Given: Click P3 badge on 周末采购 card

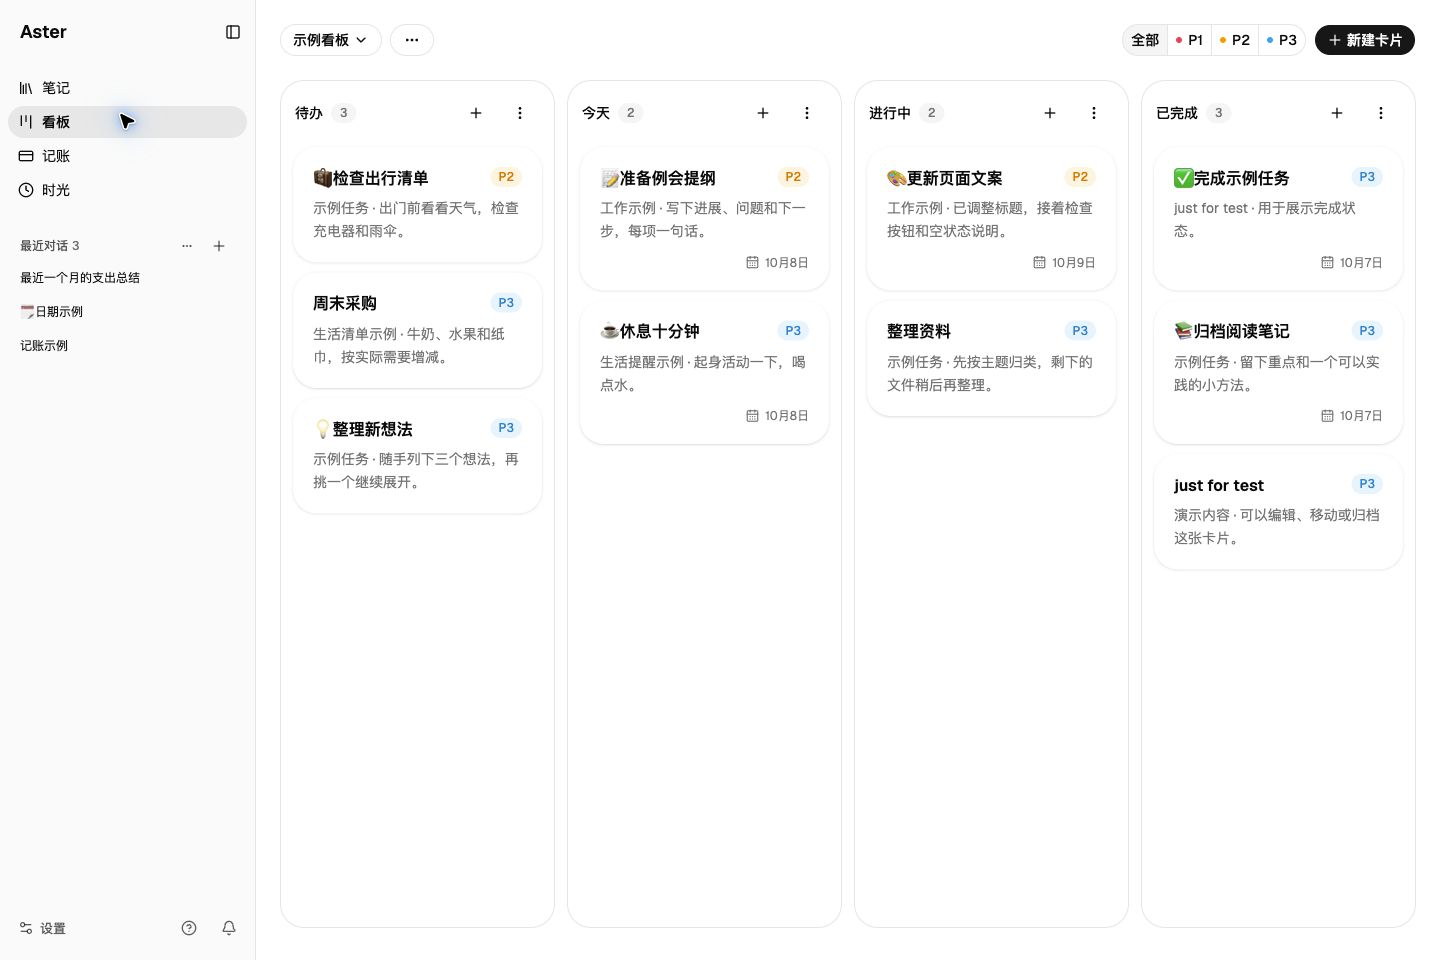Looking at the screenshot, I should [506, 302].
